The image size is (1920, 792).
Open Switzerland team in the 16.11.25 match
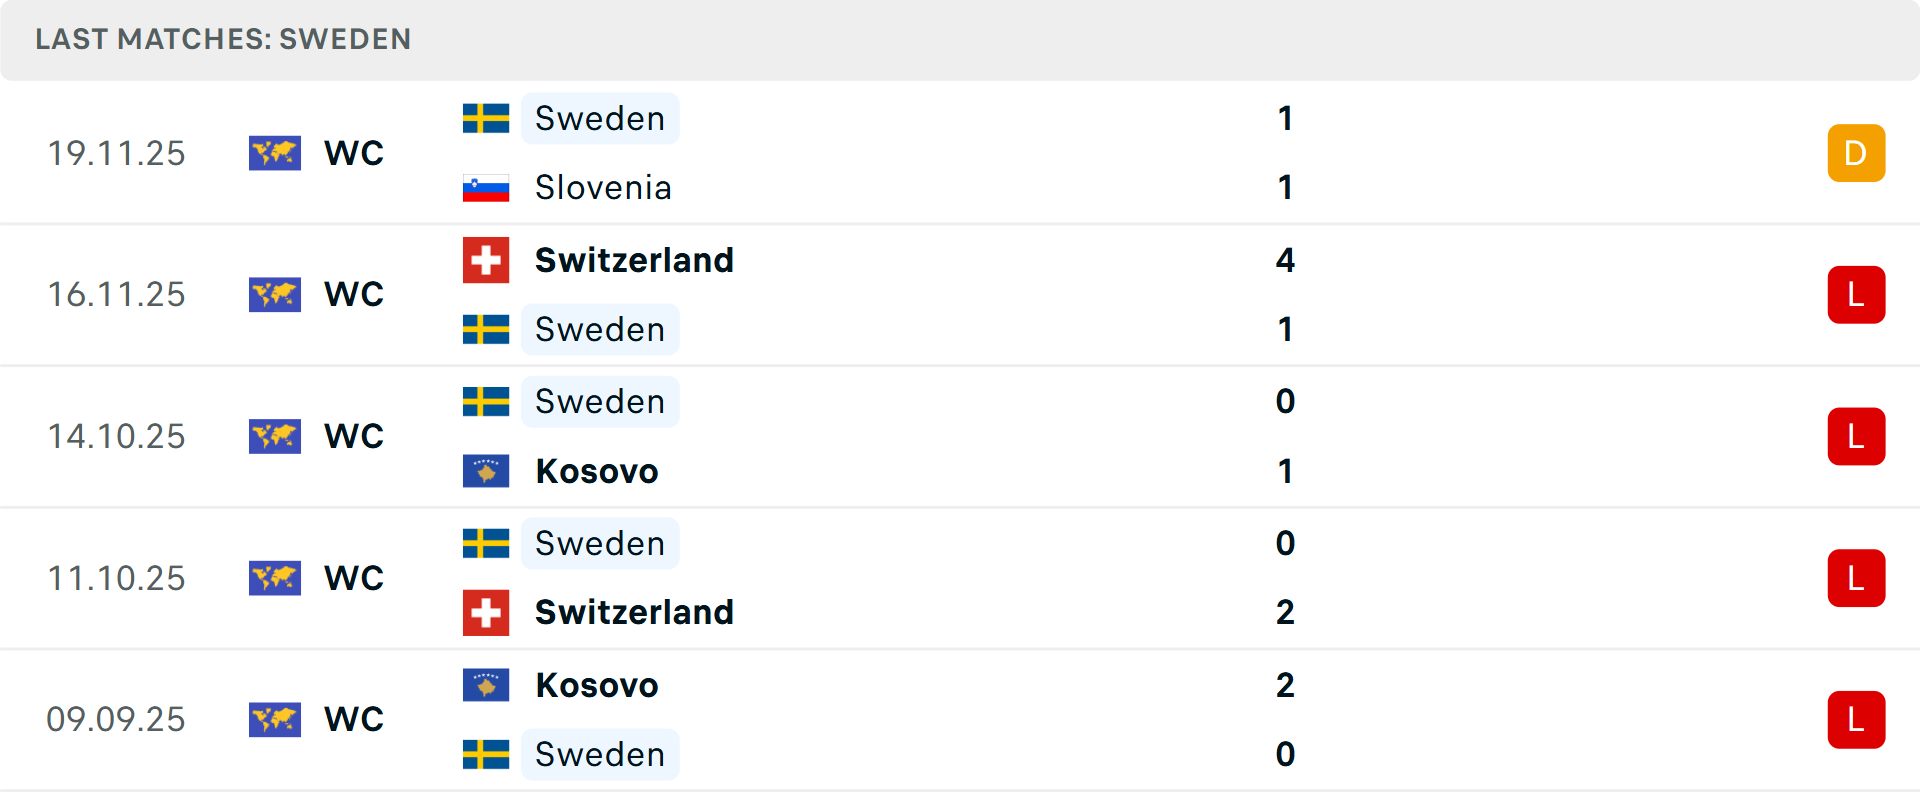634,260
